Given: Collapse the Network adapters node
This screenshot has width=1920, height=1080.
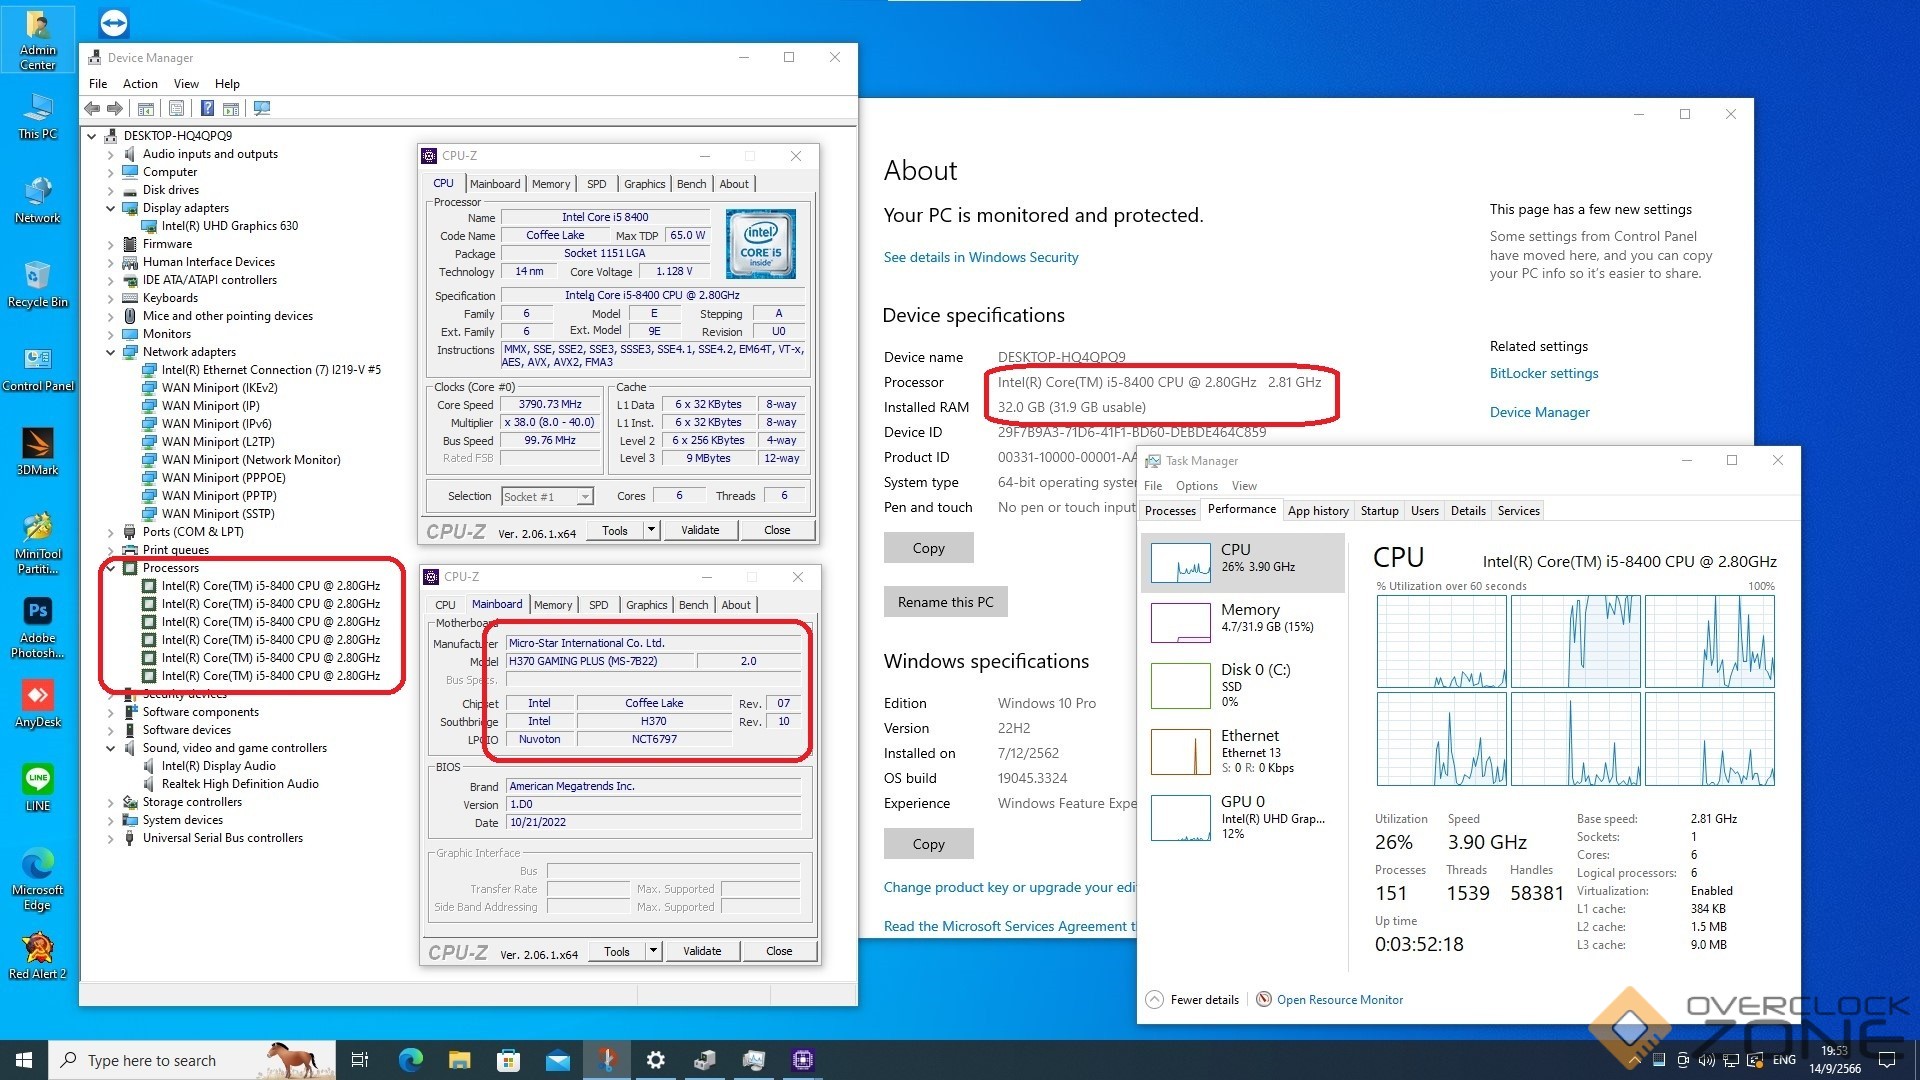Looking at the screenshot, I should click(110, 352).
